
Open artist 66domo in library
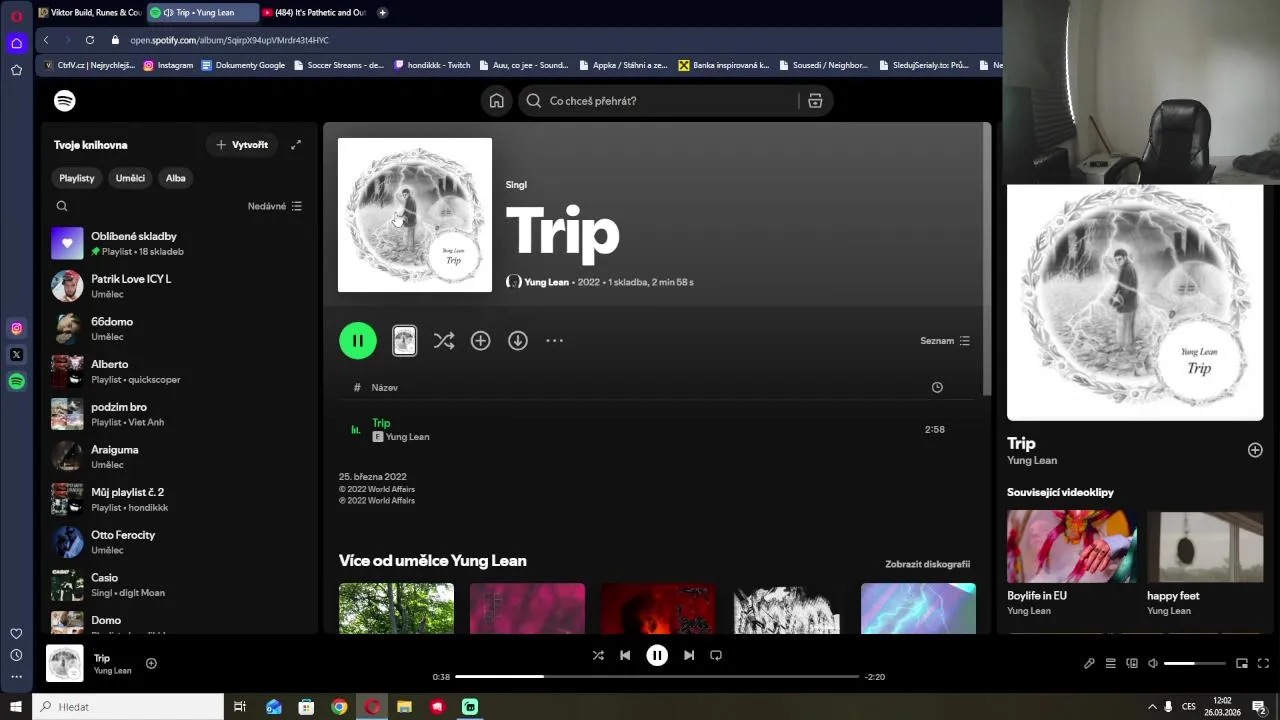(x=179, y=329)
